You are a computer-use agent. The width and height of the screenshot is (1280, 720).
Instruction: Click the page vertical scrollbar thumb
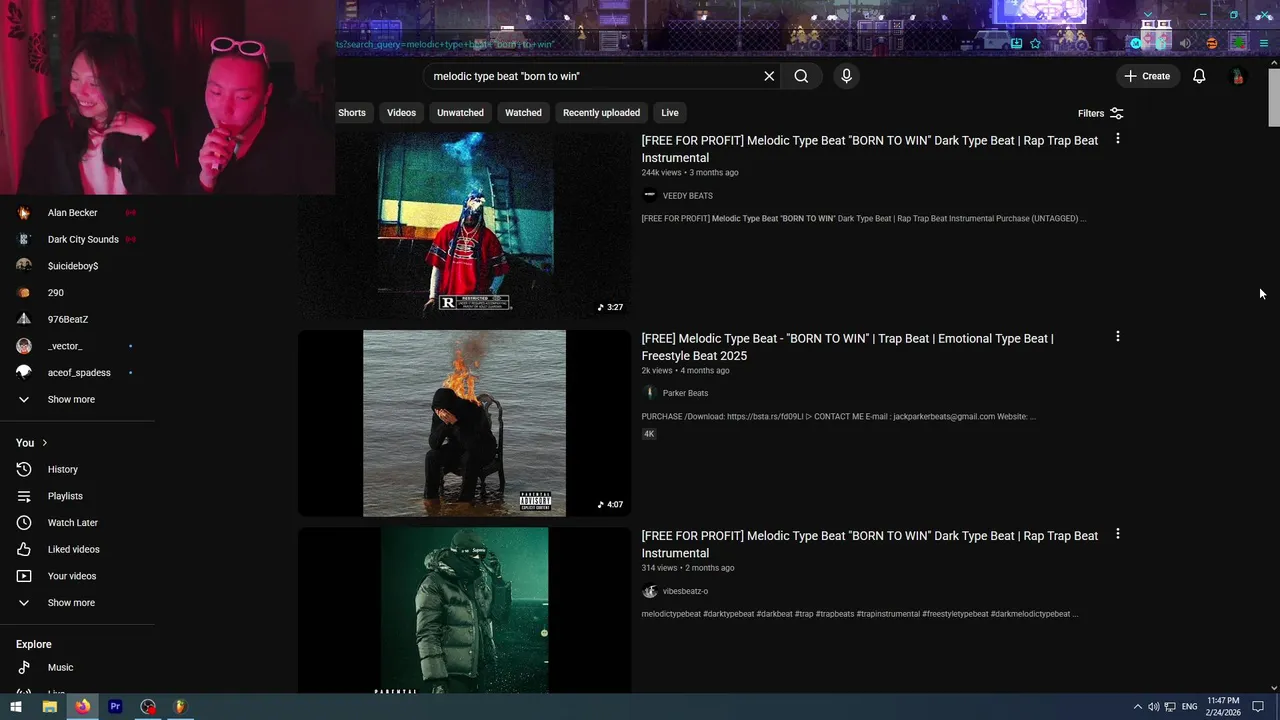1274,96
